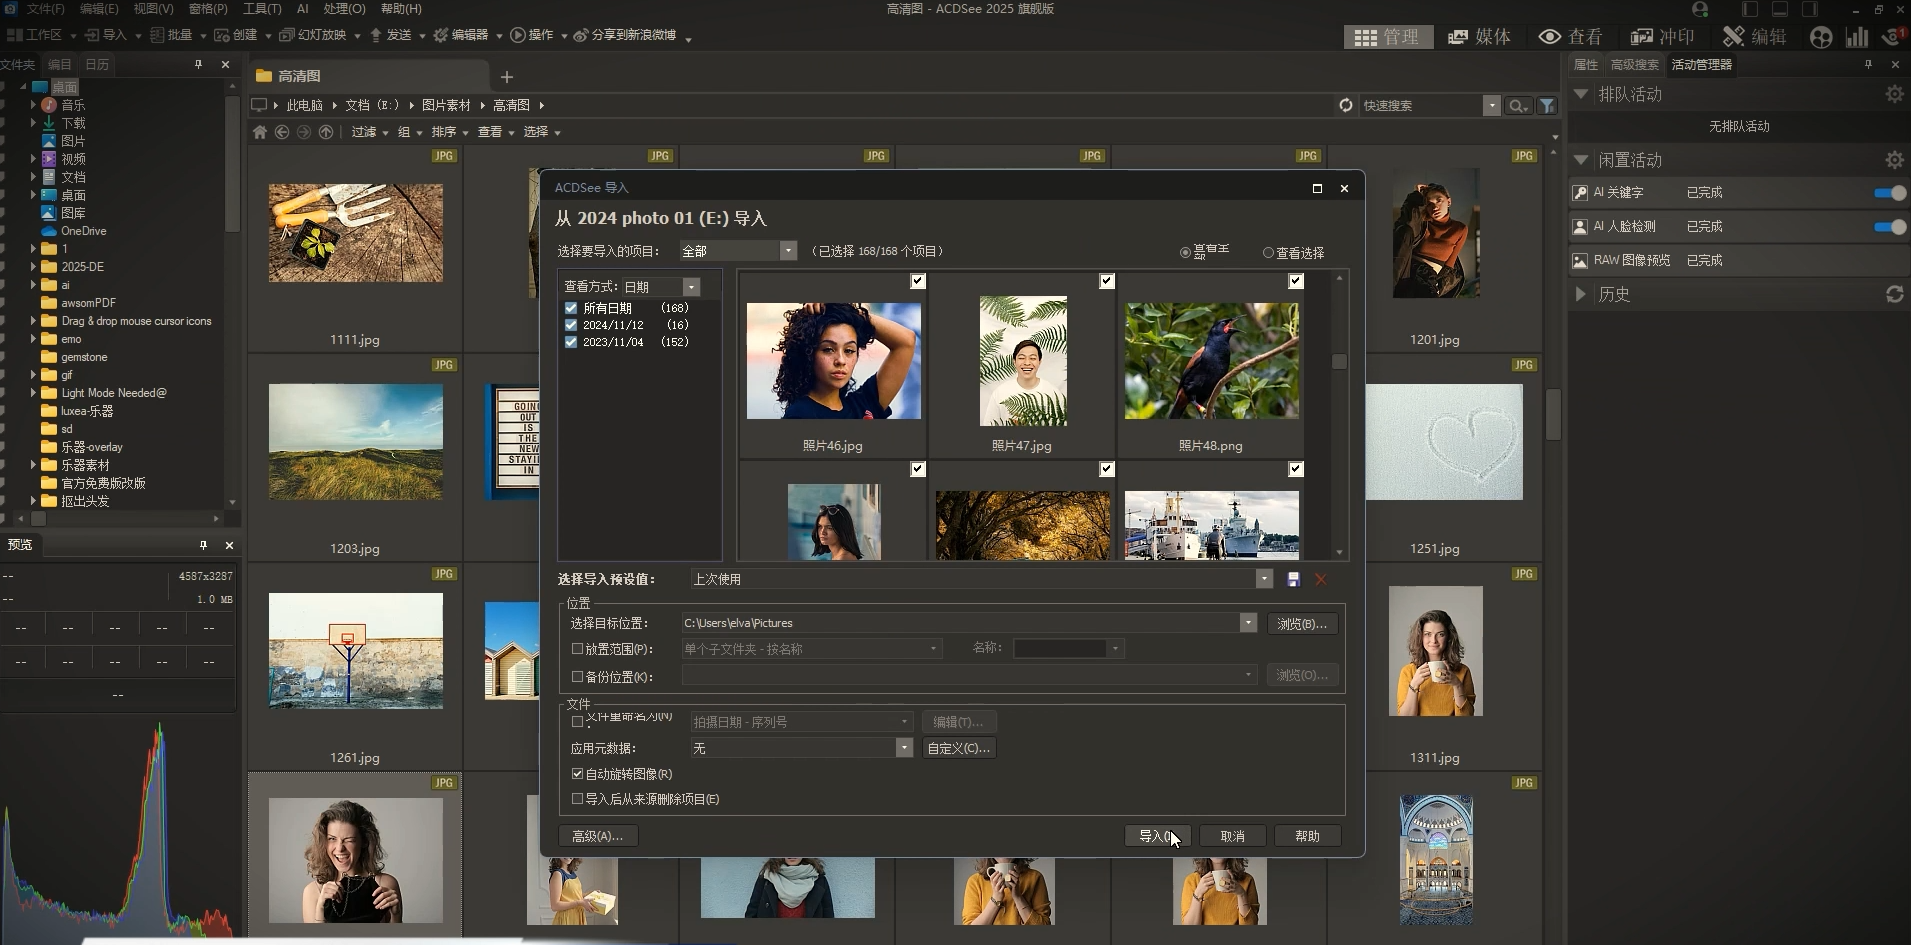Click the new tab plus icon
This screenshot has width=1911, height=945.
point(507,77)
